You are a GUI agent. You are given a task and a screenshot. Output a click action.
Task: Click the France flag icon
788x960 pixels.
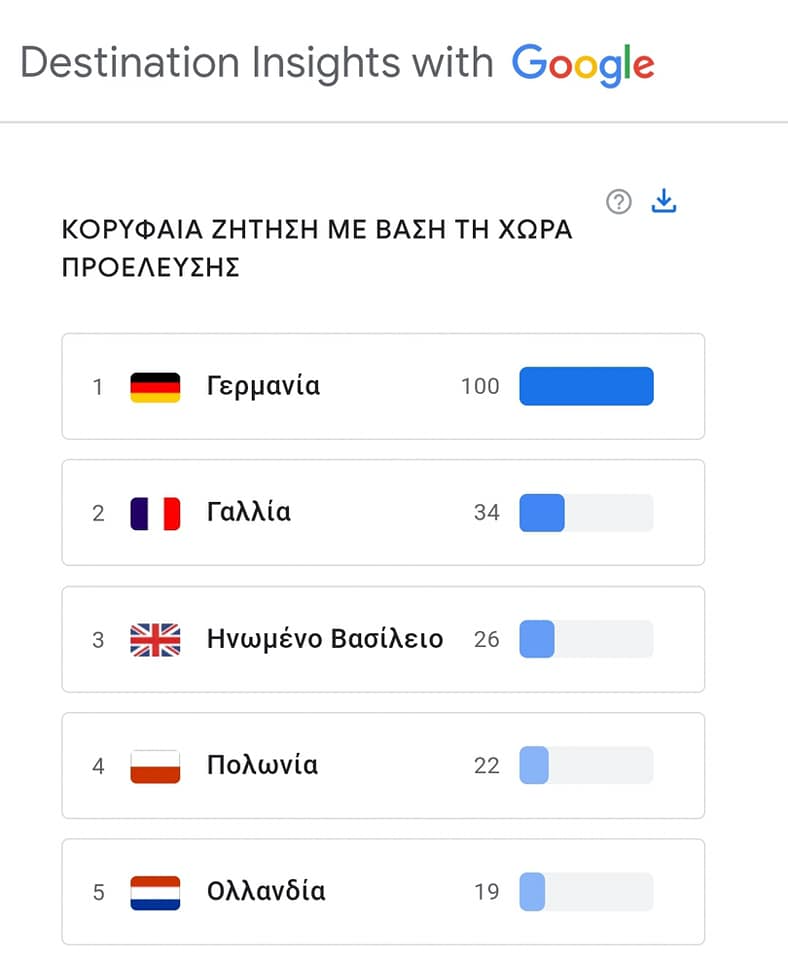(155, 513)
